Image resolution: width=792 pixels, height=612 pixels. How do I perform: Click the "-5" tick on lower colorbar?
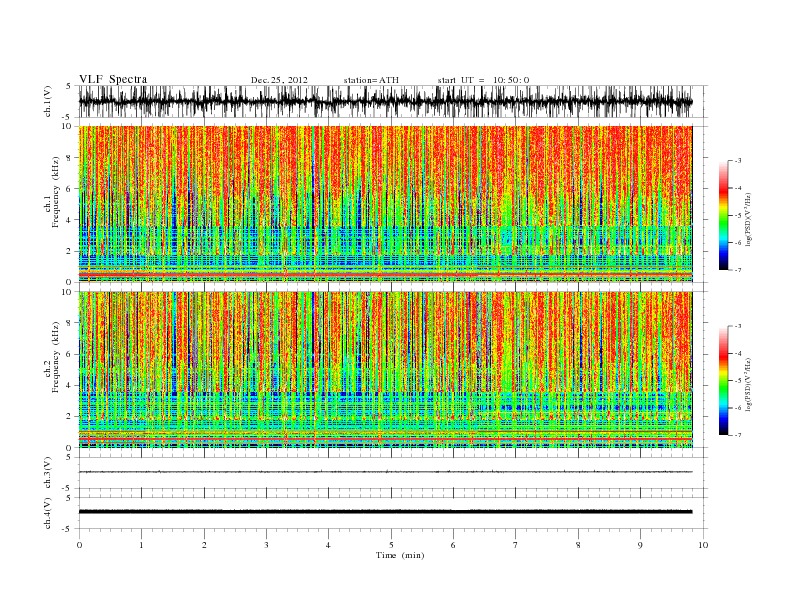[x=737, y=380]
